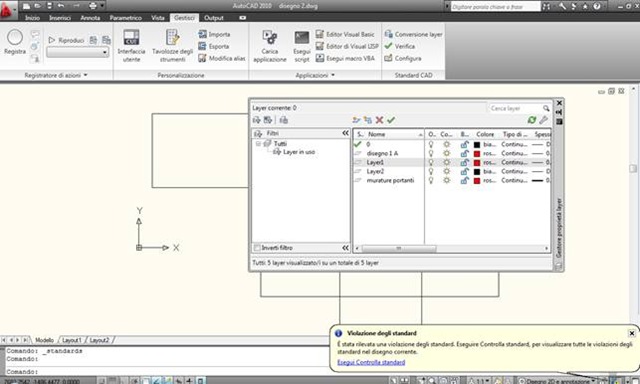Open the Output ribbon tab
Screen dimensions: 640x384
pyautogui.click(x=214, y=18)
